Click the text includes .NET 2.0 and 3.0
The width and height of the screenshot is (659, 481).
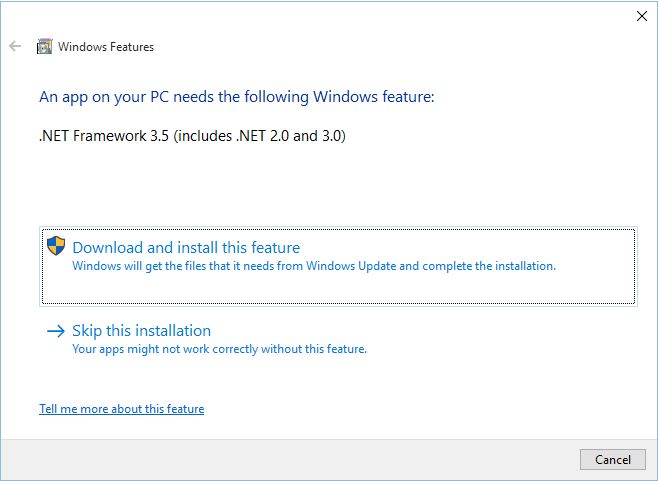click(x=259, y=136)
